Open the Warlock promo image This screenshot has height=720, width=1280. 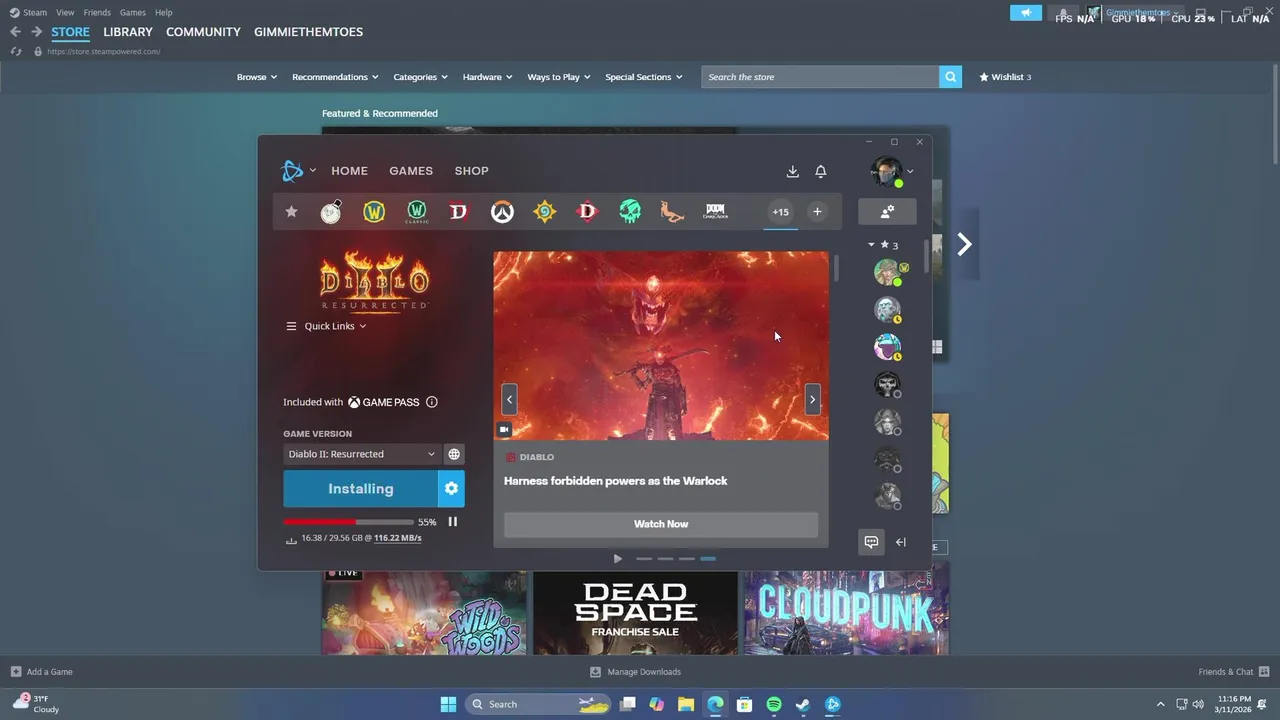point(661,345)
